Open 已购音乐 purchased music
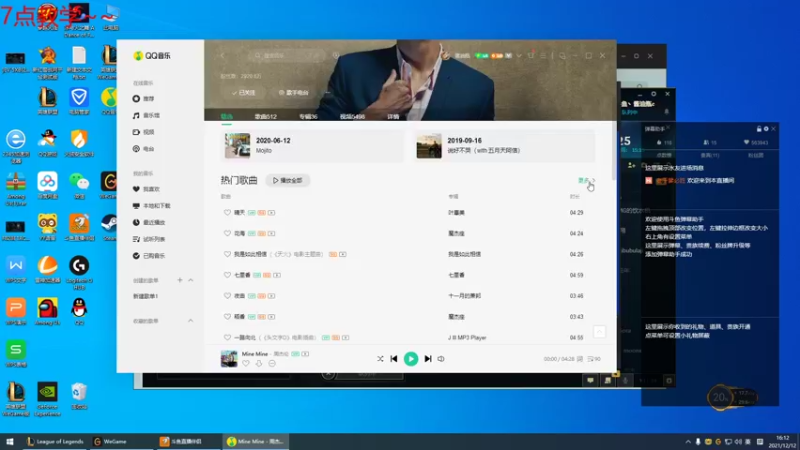Screen dimensions: 800x450 tap(148, 256)
